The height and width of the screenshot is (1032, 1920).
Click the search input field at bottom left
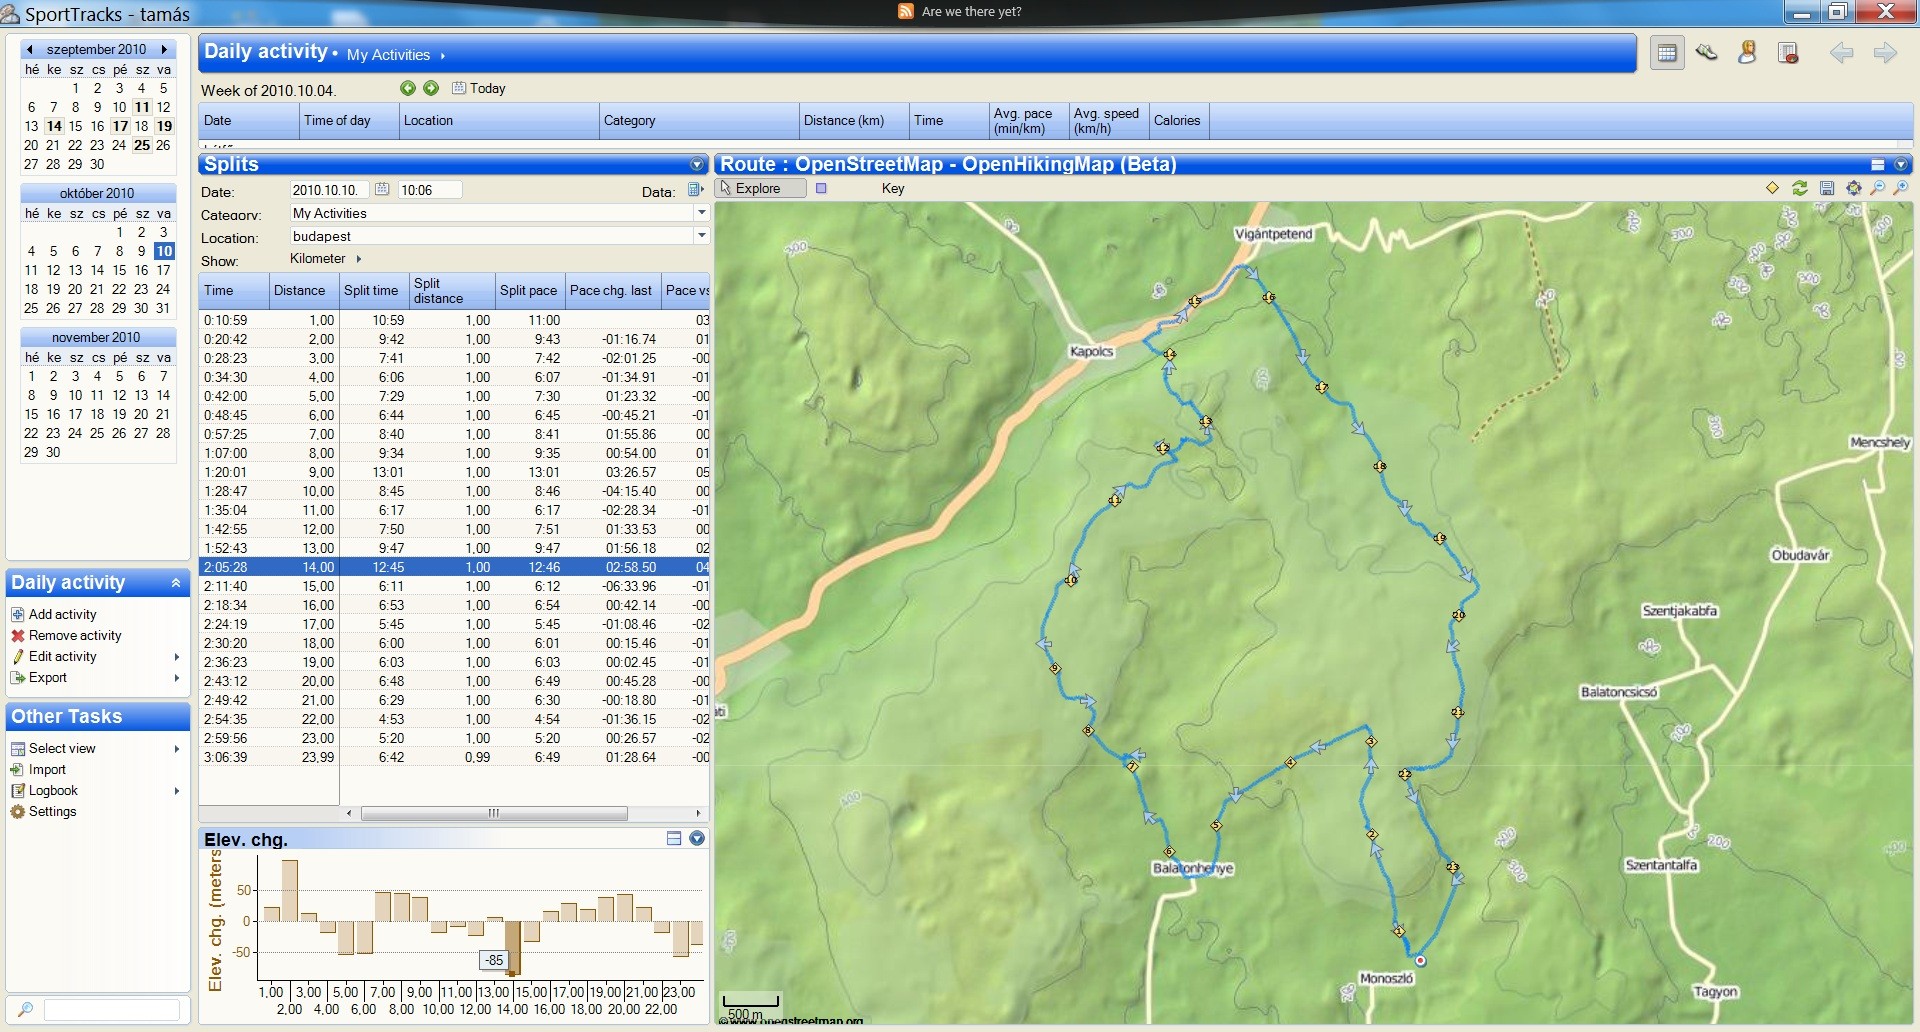(112, 1010)
